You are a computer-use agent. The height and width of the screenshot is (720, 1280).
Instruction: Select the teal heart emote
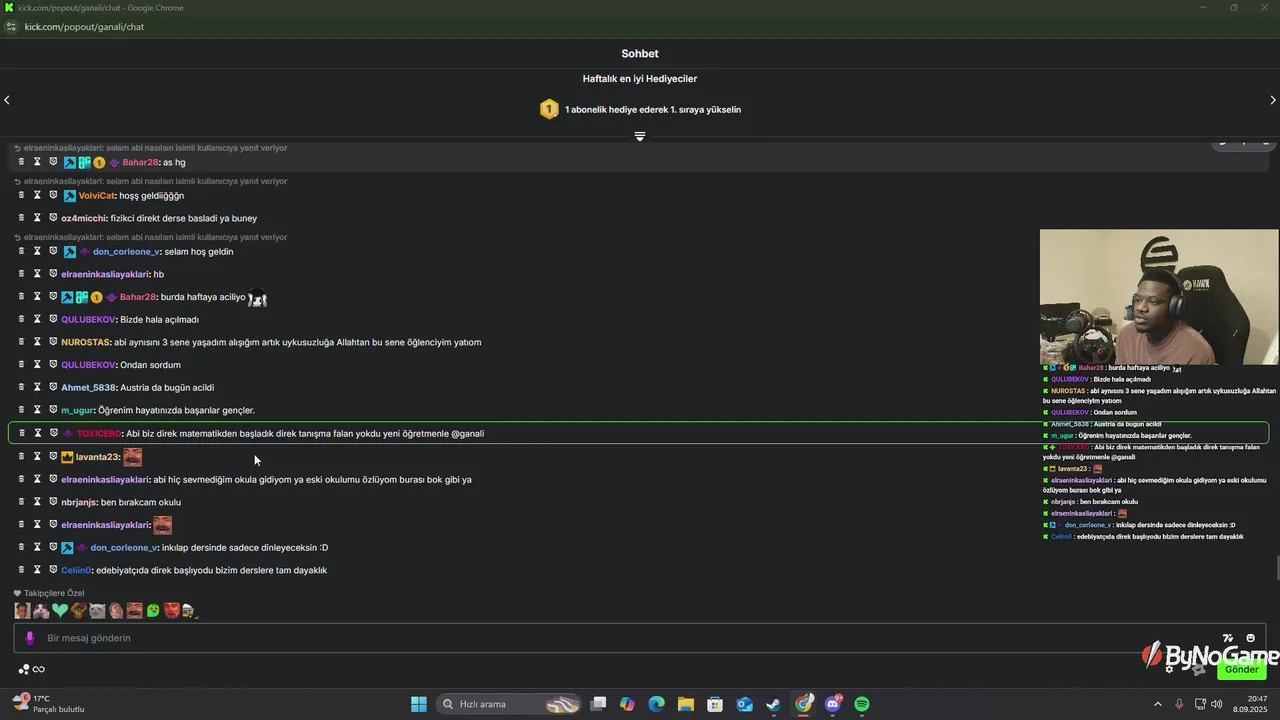tap(60, 610)
